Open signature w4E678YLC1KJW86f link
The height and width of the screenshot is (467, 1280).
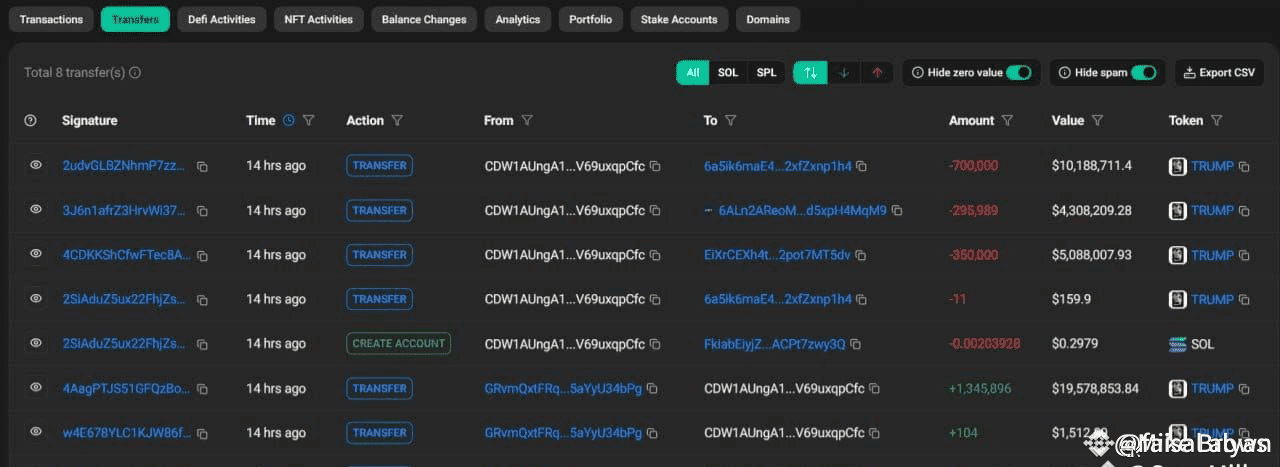pyautogui.click(x=124, y=433)
